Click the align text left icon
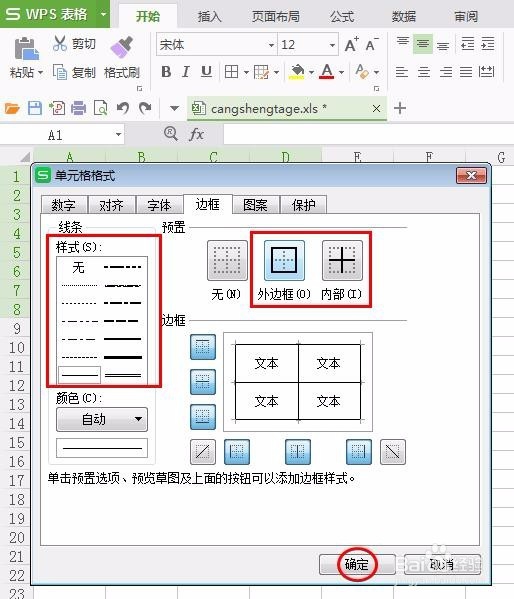The height and width of the screenshot is (599, 514). point(402,72)
